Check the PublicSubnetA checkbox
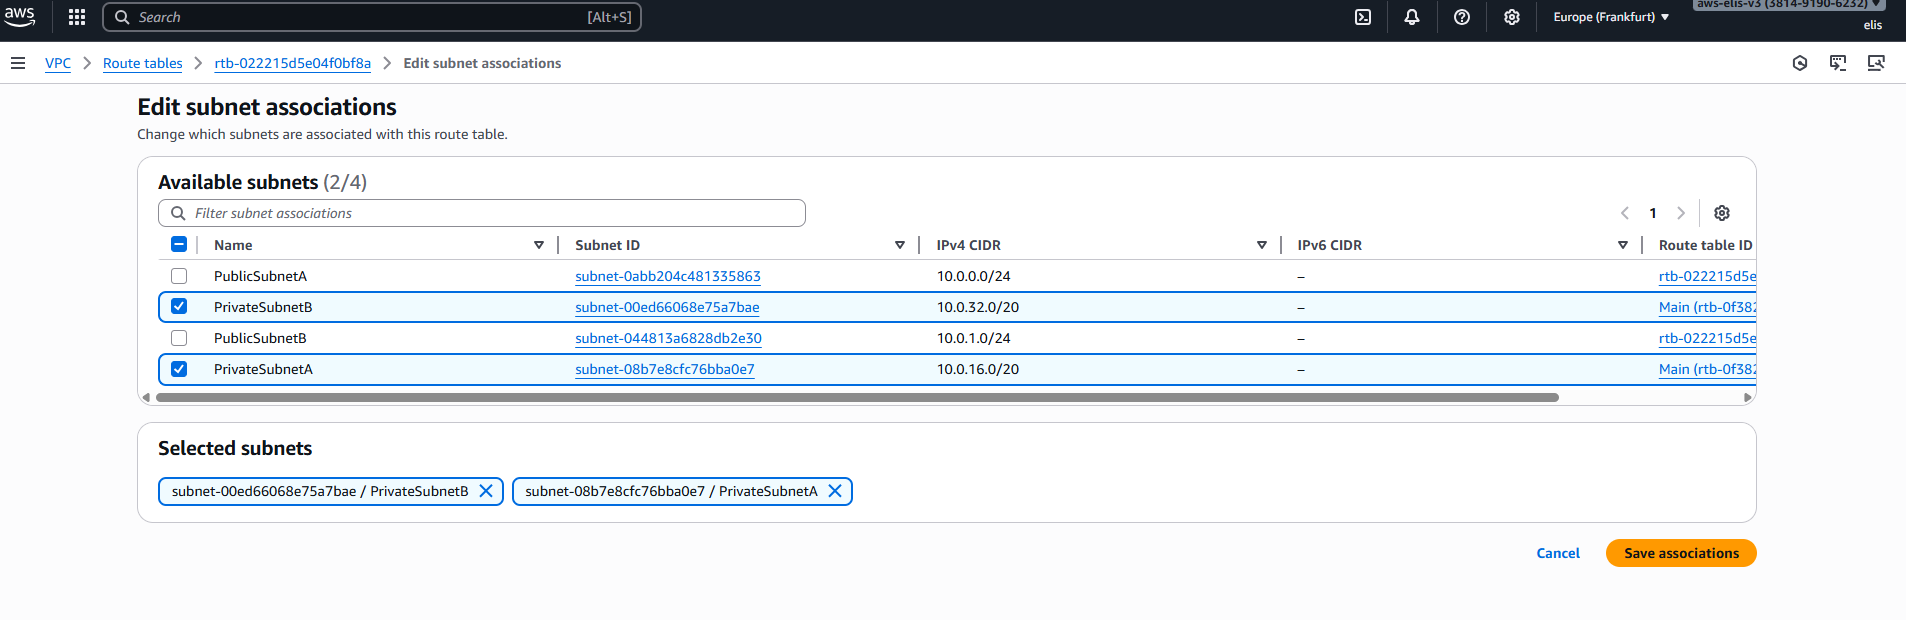The width and height of the screenshot is (1906, 620). click(179, 276)
